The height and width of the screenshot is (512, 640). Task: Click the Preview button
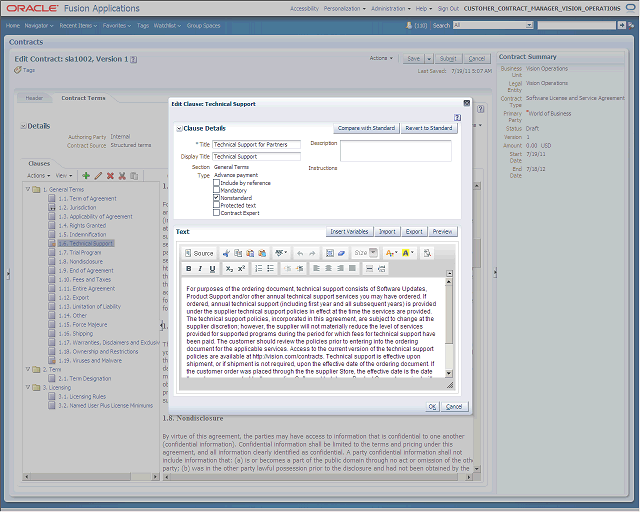442,232
